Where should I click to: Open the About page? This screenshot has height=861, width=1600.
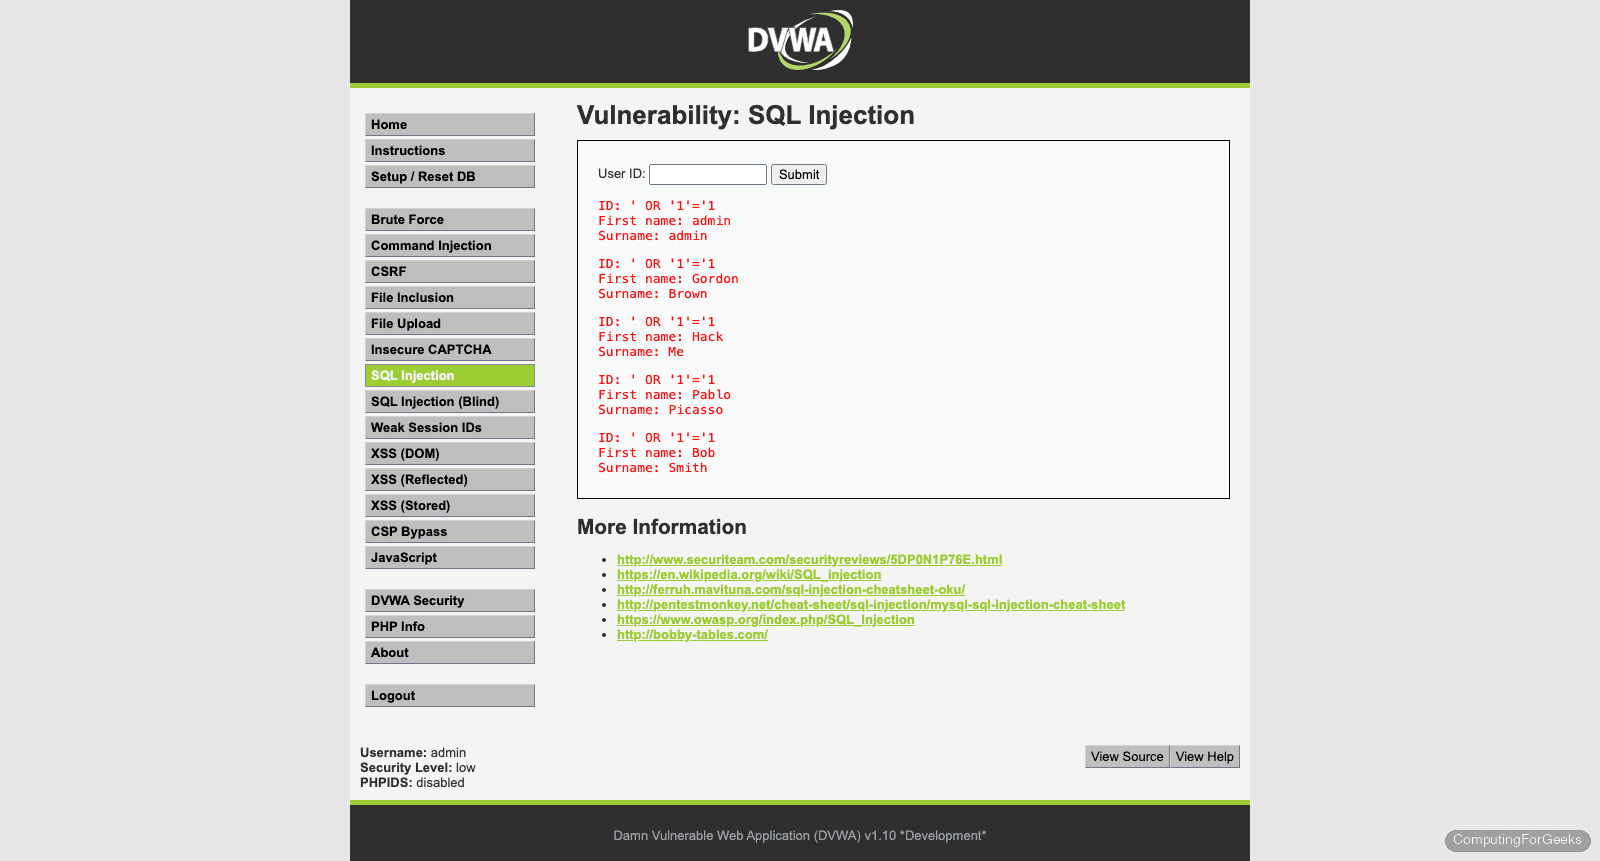pos(450,652)
